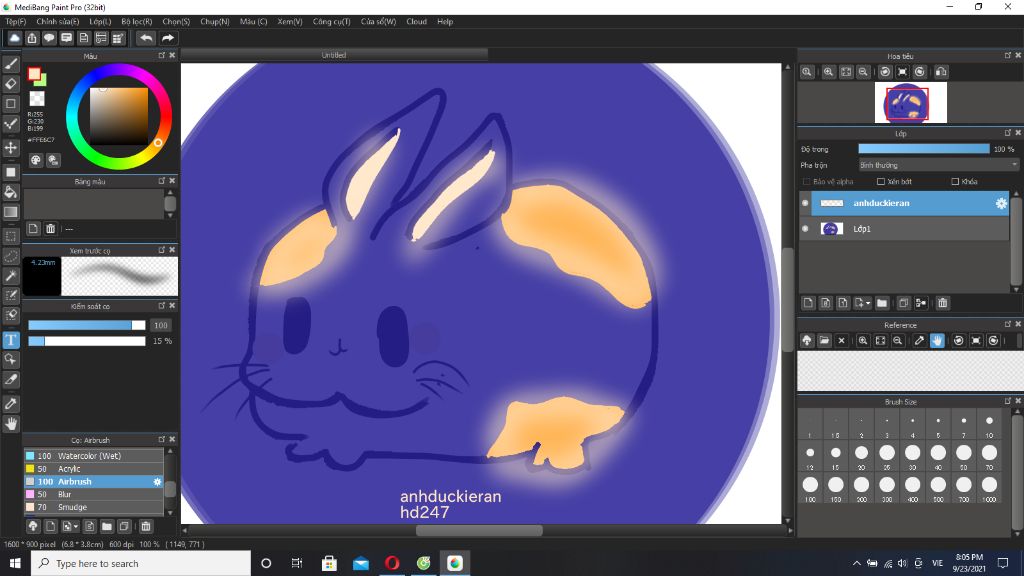Adjust the Độ trong opacity slider
1024x576 pixels.
coord(924,149)
